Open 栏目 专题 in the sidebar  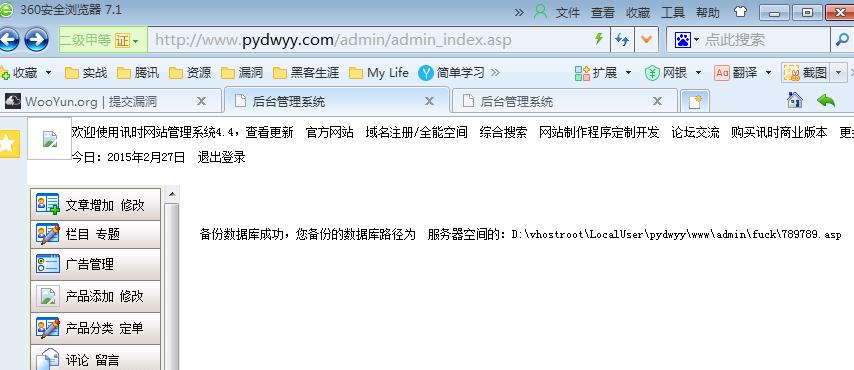(x=96, y=234)
